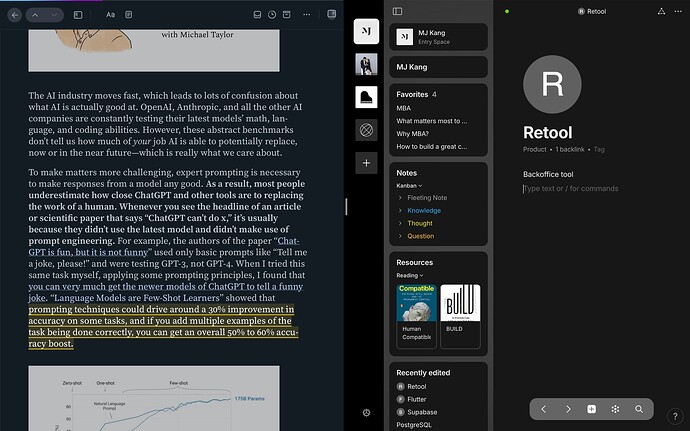690x431 pixels.
Task: Open the BUILD book card
Action: coord(460,316)
